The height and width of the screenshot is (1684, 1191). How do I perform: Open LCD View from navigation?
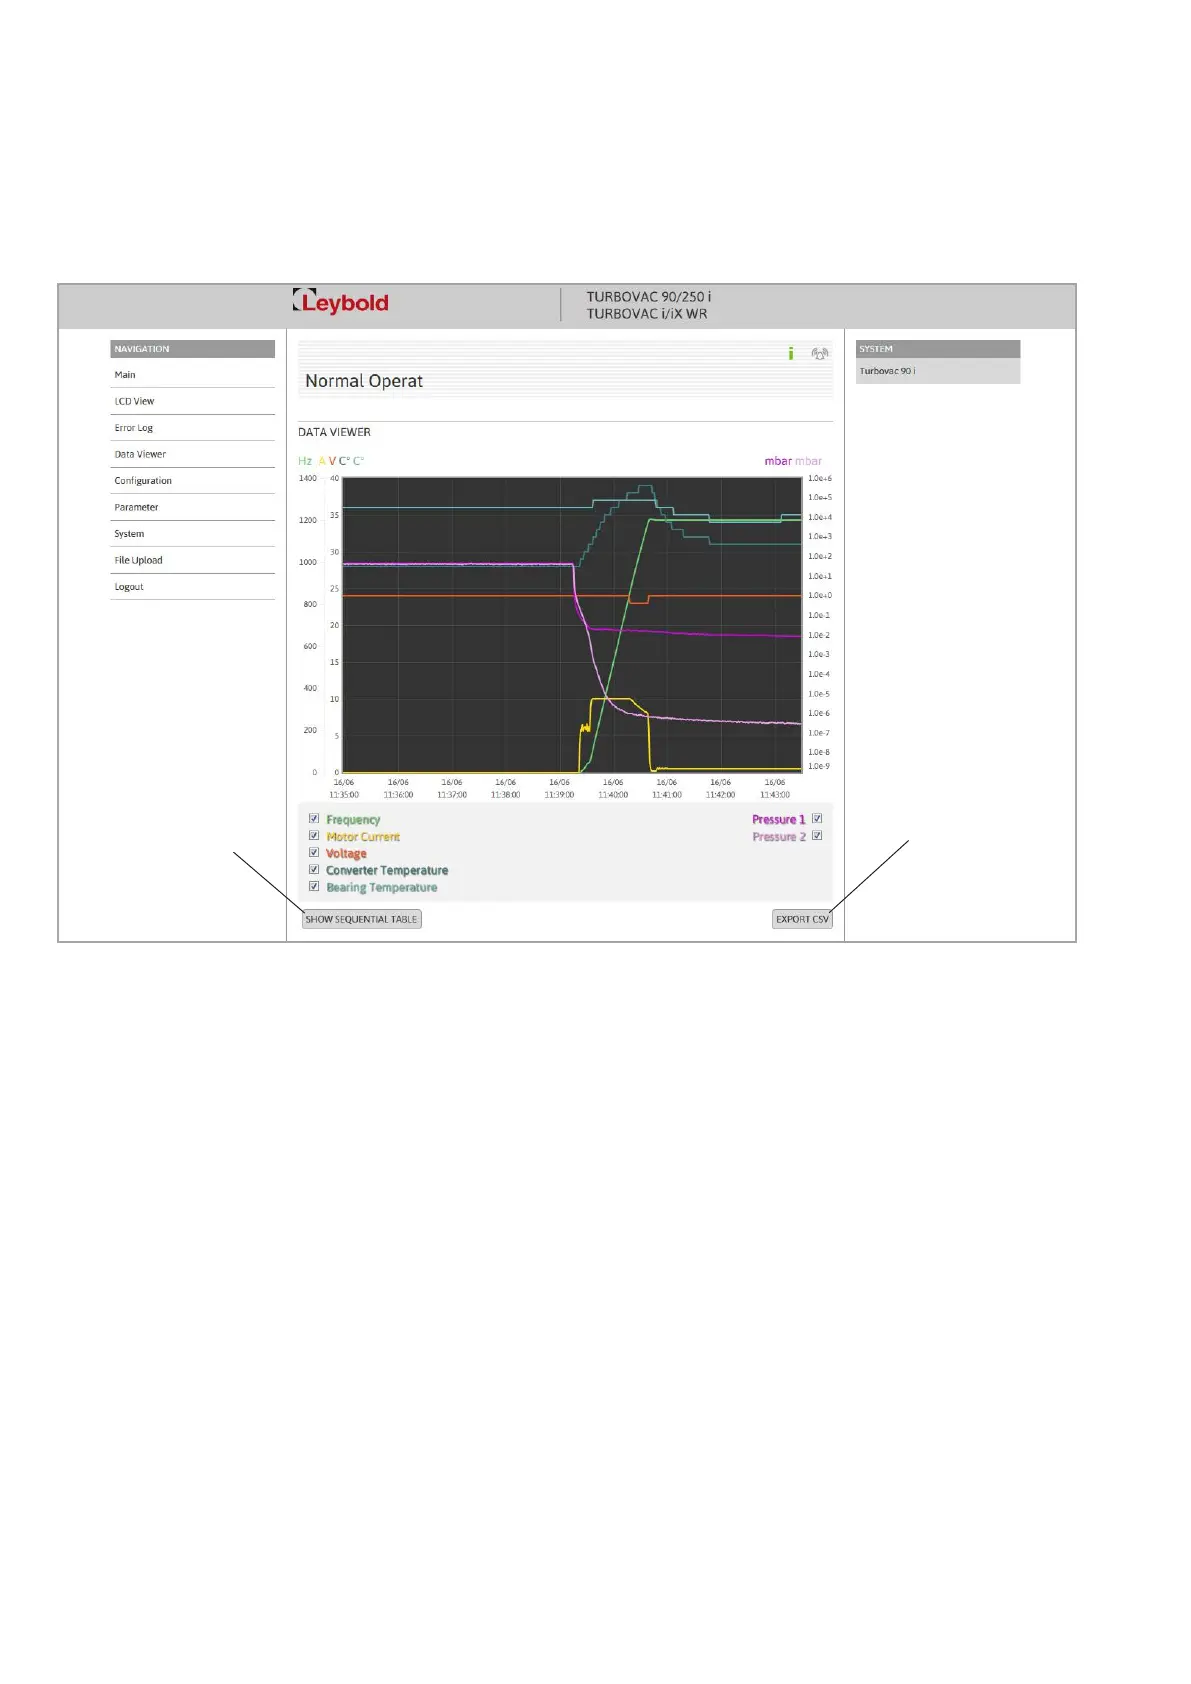point(192,401)
